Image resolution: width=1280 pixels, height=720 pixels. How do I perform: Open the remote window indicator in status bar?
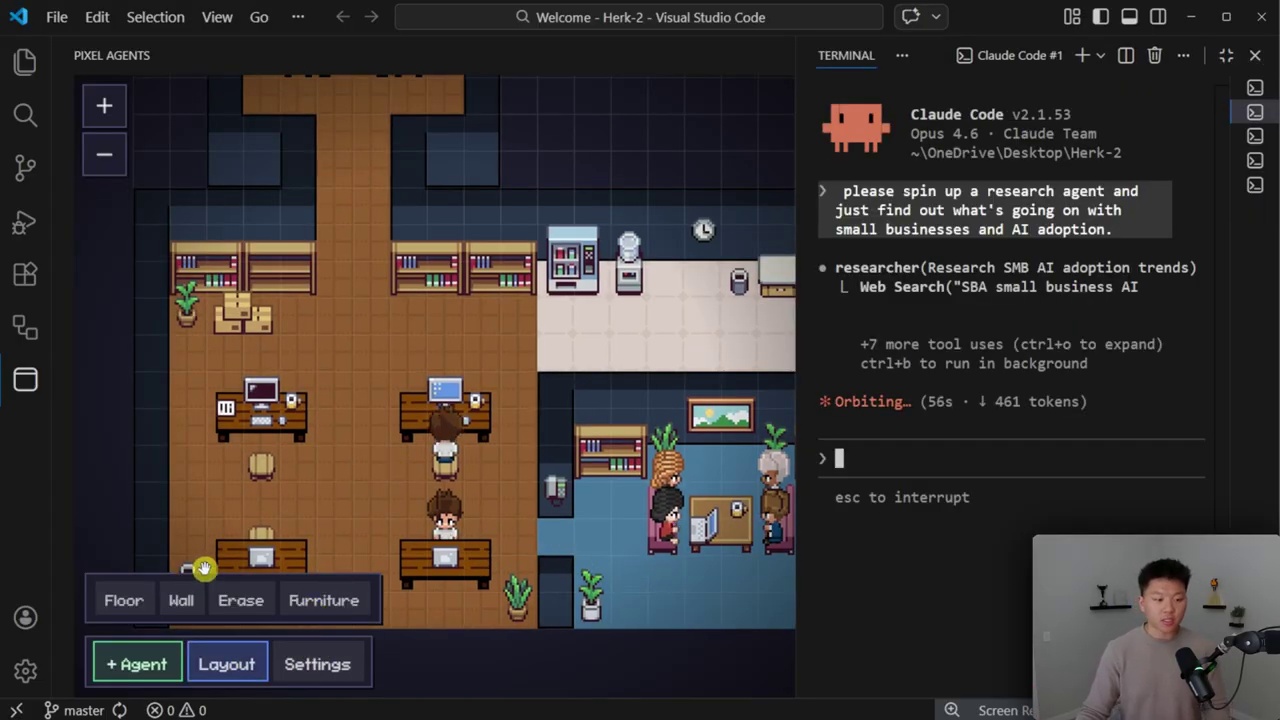16,710
